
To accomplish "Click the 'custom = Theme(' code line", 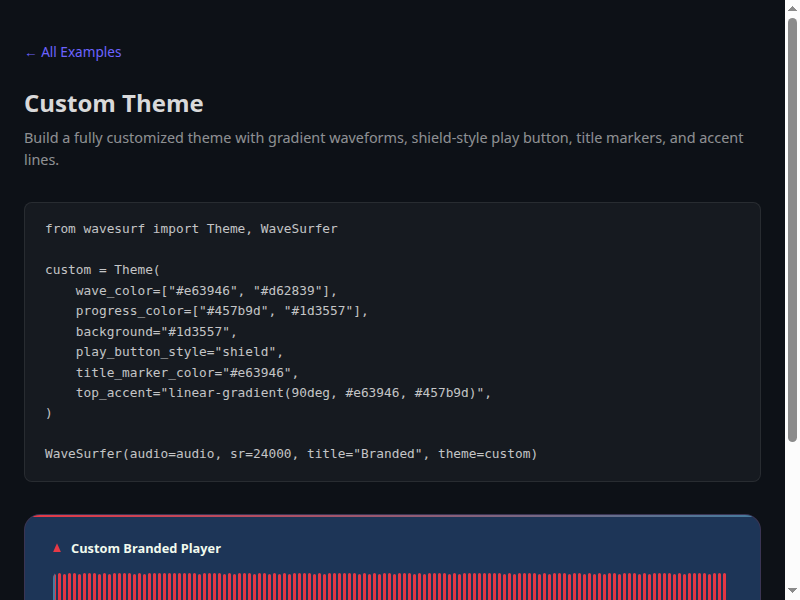I will [103, 269].
